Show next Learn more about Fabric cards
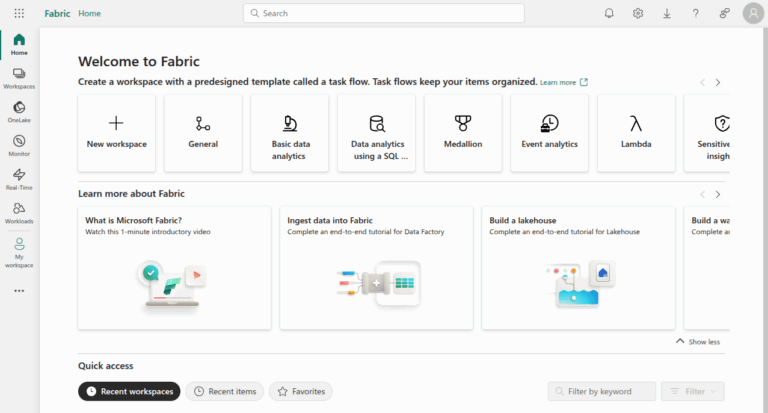Screen dimensions: 768x413 (x=717, y=194)
